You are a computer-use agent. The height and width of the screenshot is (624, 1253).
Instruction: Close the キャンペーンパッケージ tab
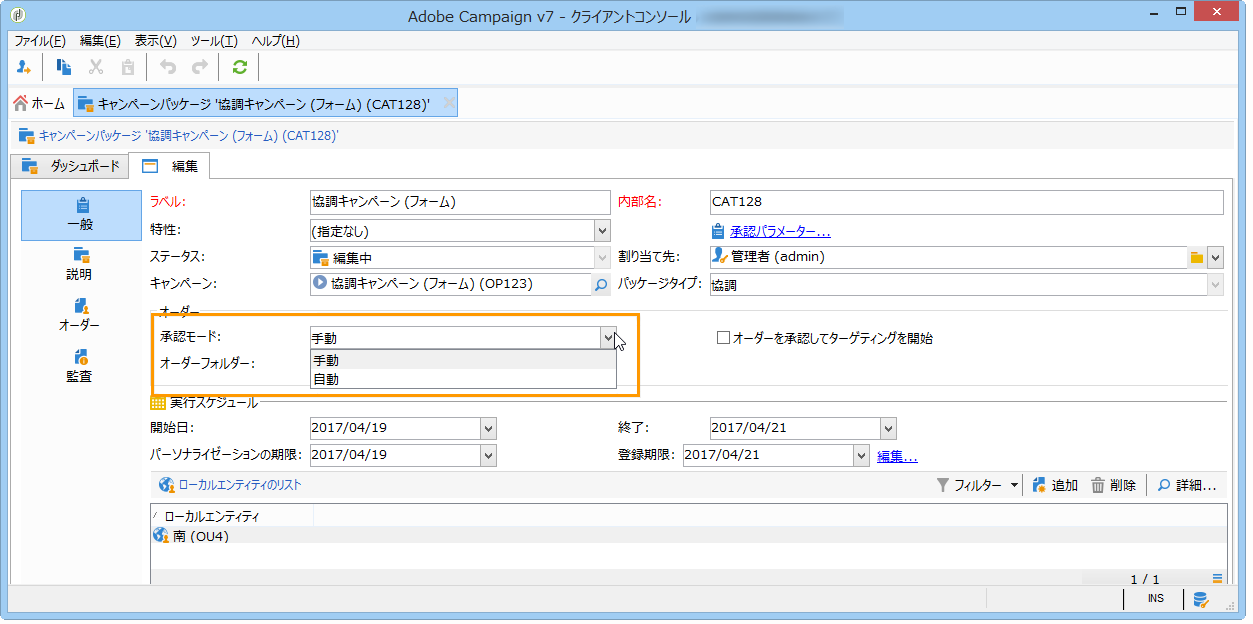[449, 103]
